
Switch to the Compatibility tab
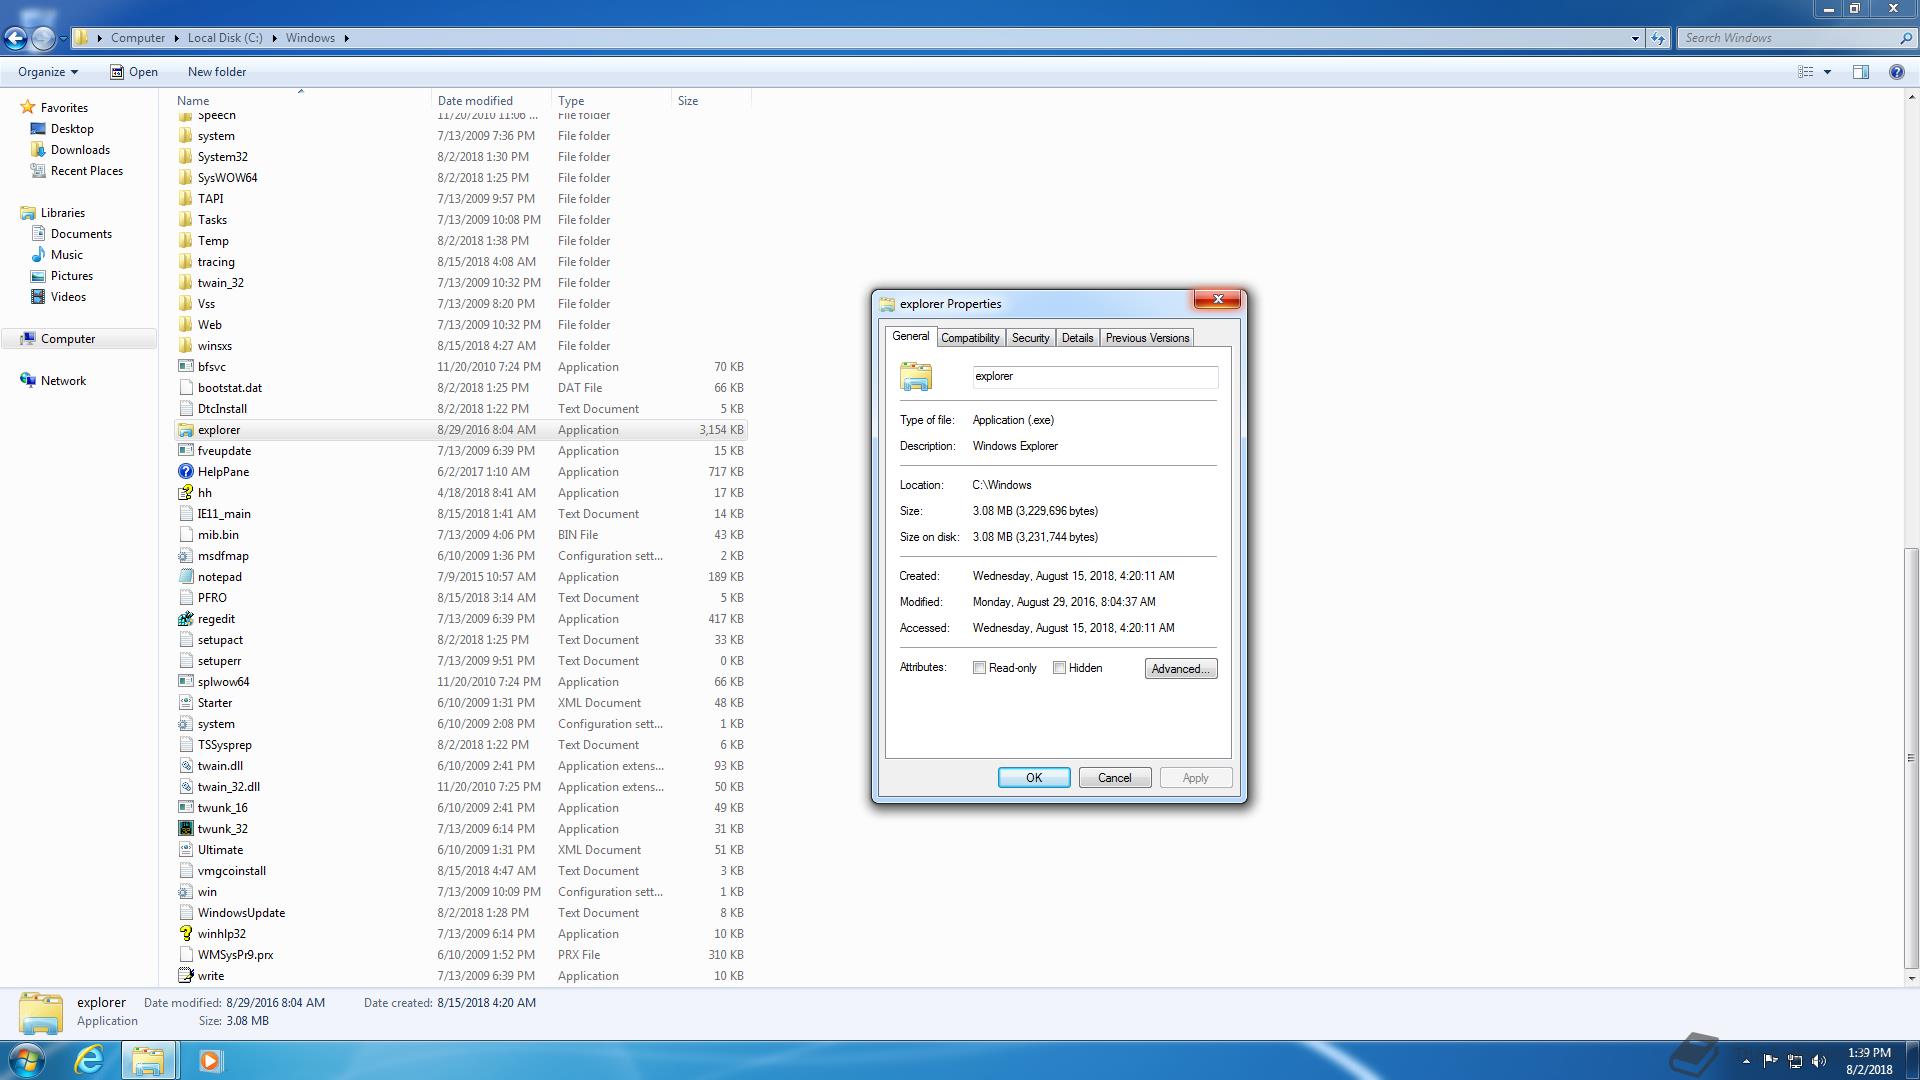click(970, 338)
